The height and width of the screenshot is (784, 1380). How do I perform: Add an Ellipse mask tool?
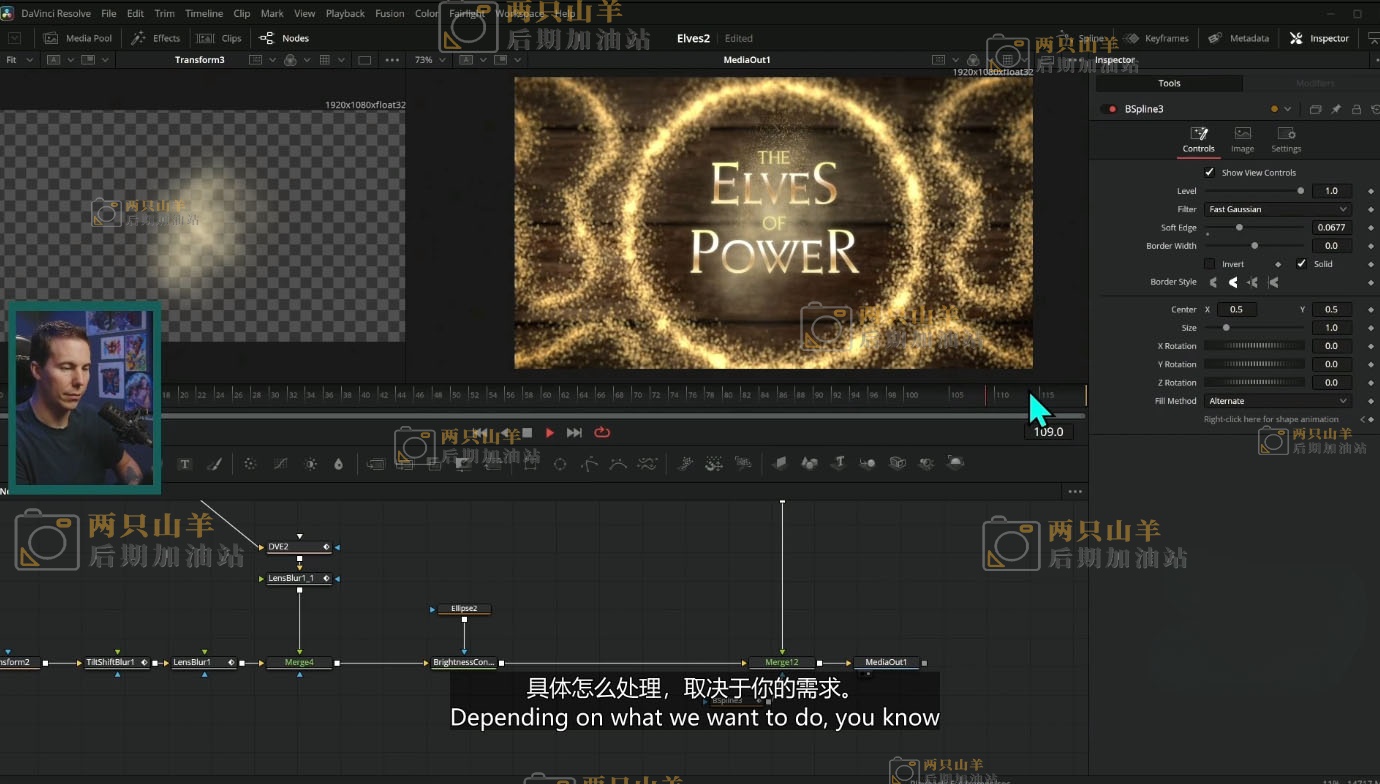tap(560, 464)
